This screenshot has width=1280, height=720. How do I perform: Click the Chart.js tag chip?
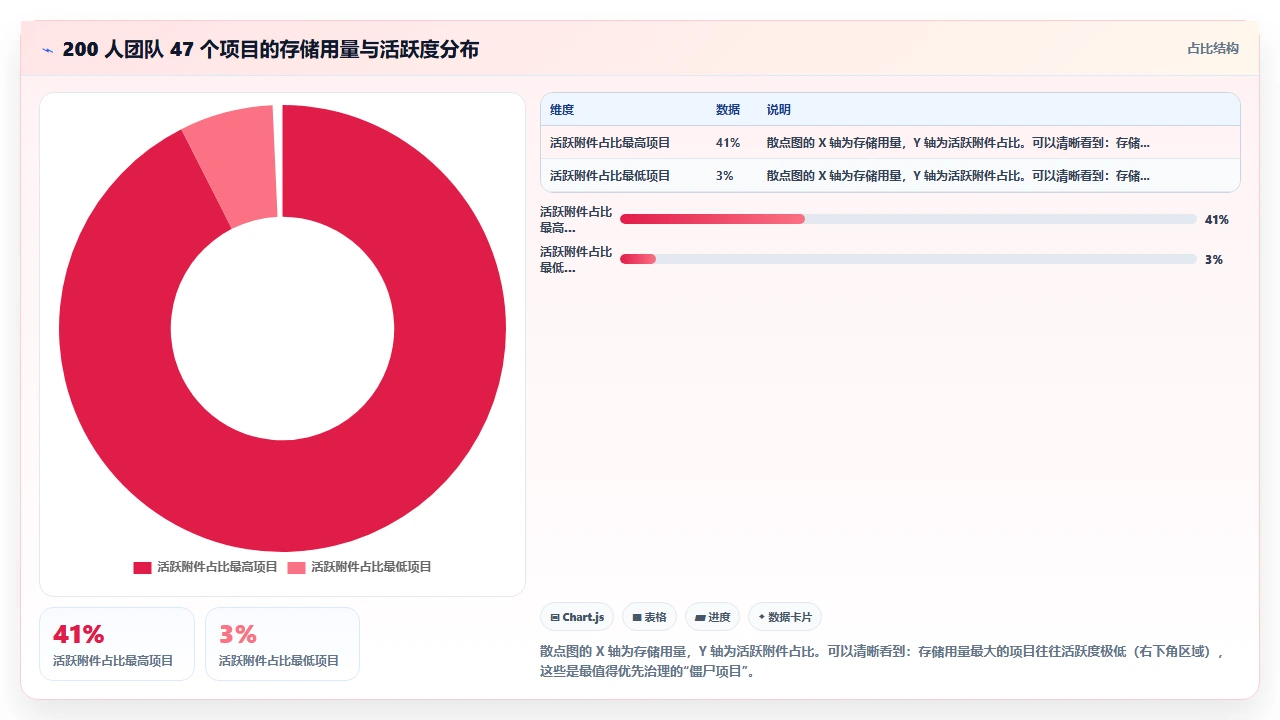[x=577, y=617]
